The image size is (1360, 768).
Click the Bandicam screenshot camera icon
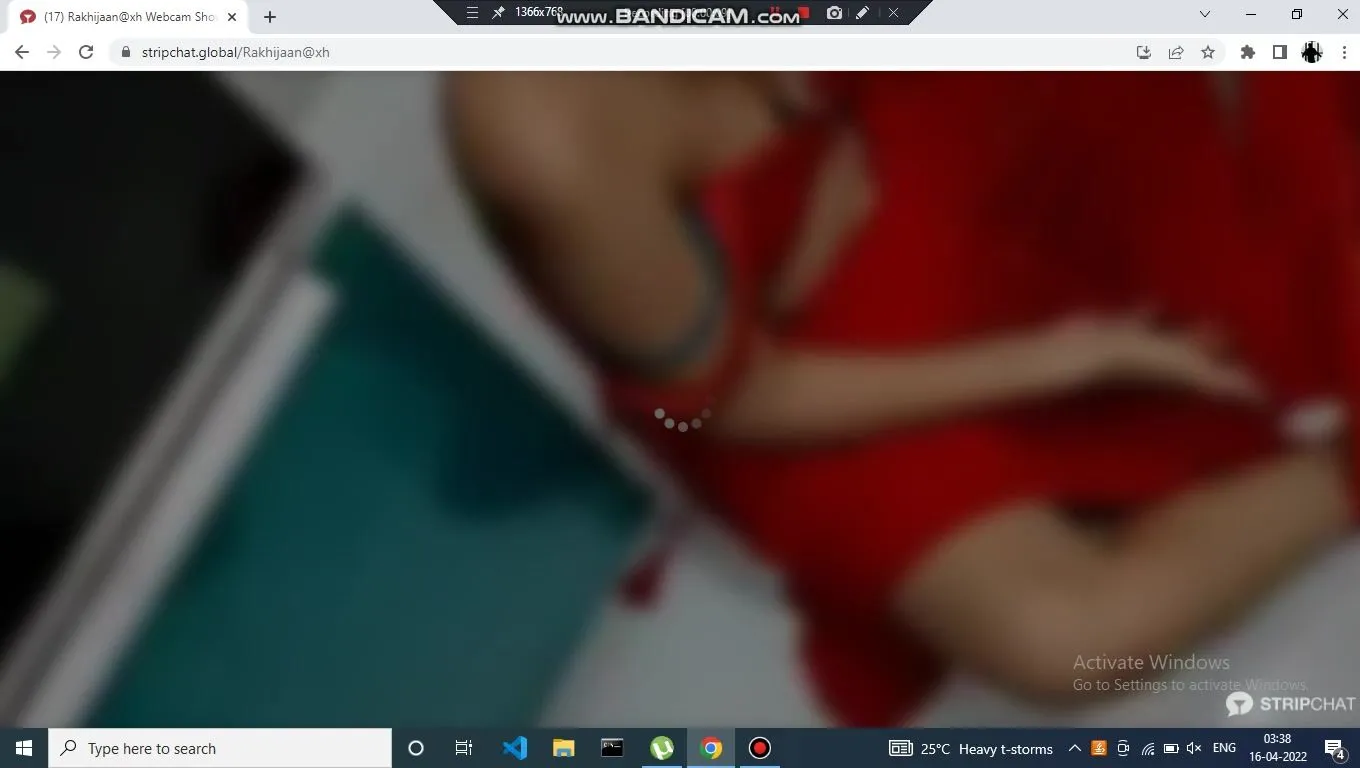(x=834, y=13)
